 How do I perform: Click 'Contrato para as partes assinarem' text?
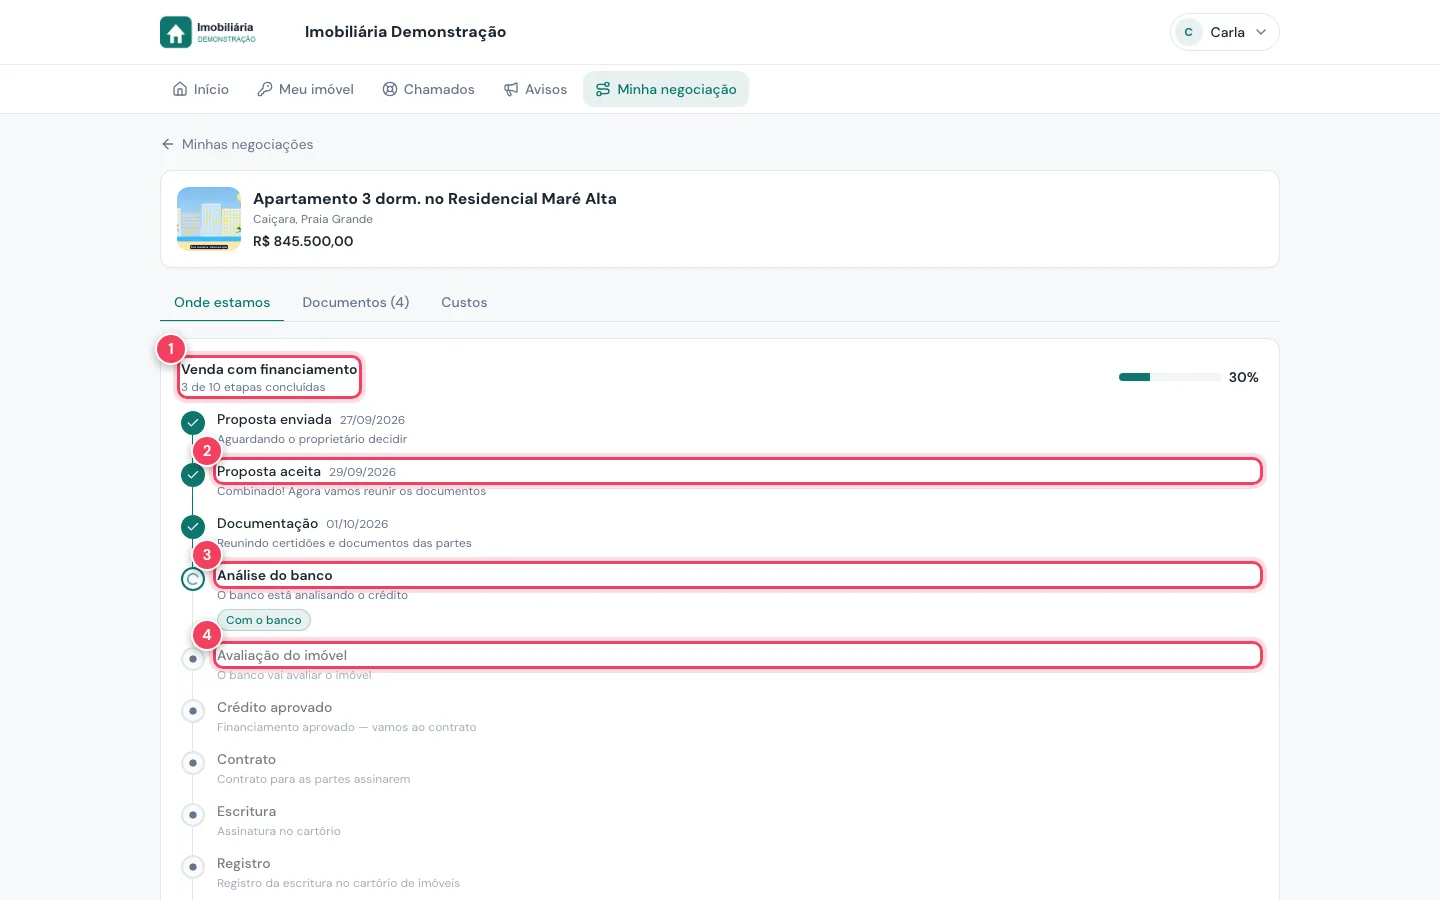click(313, 779)
